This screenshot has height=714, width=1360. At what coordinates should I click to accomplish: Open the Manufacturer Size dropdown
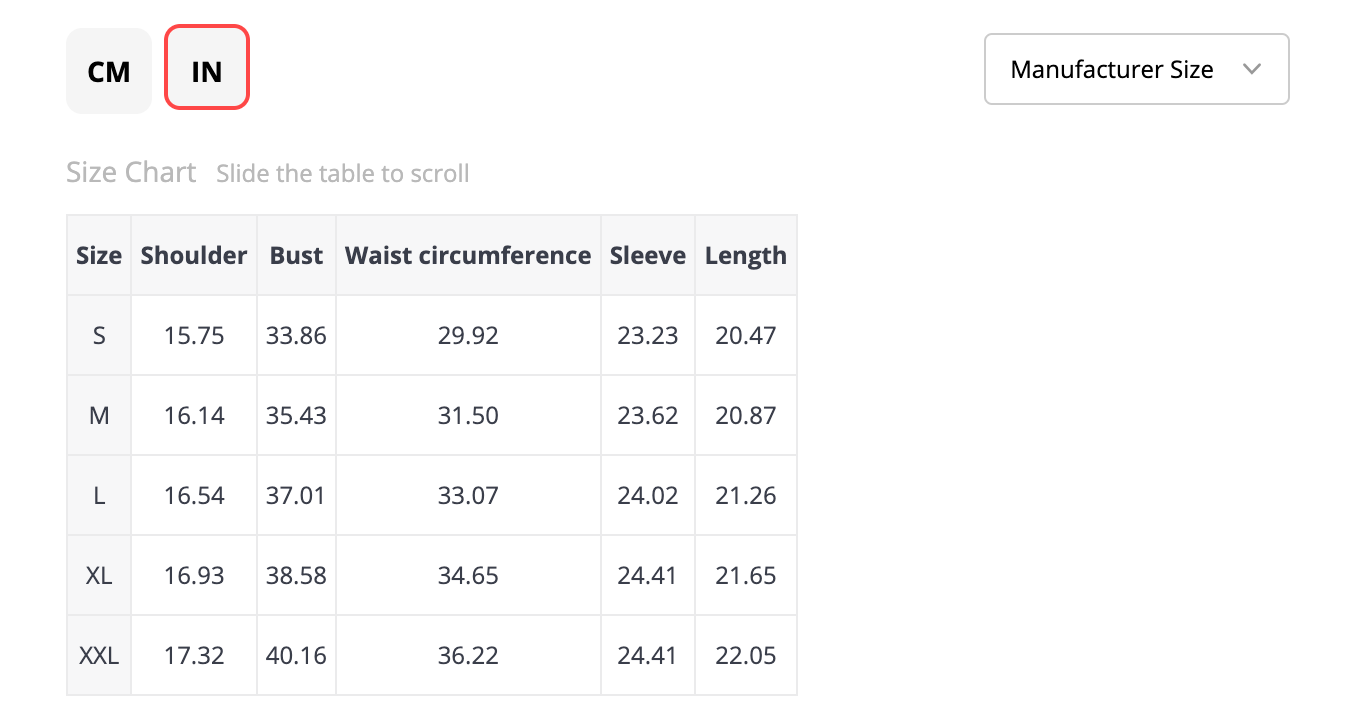(x=1137, y=69)
